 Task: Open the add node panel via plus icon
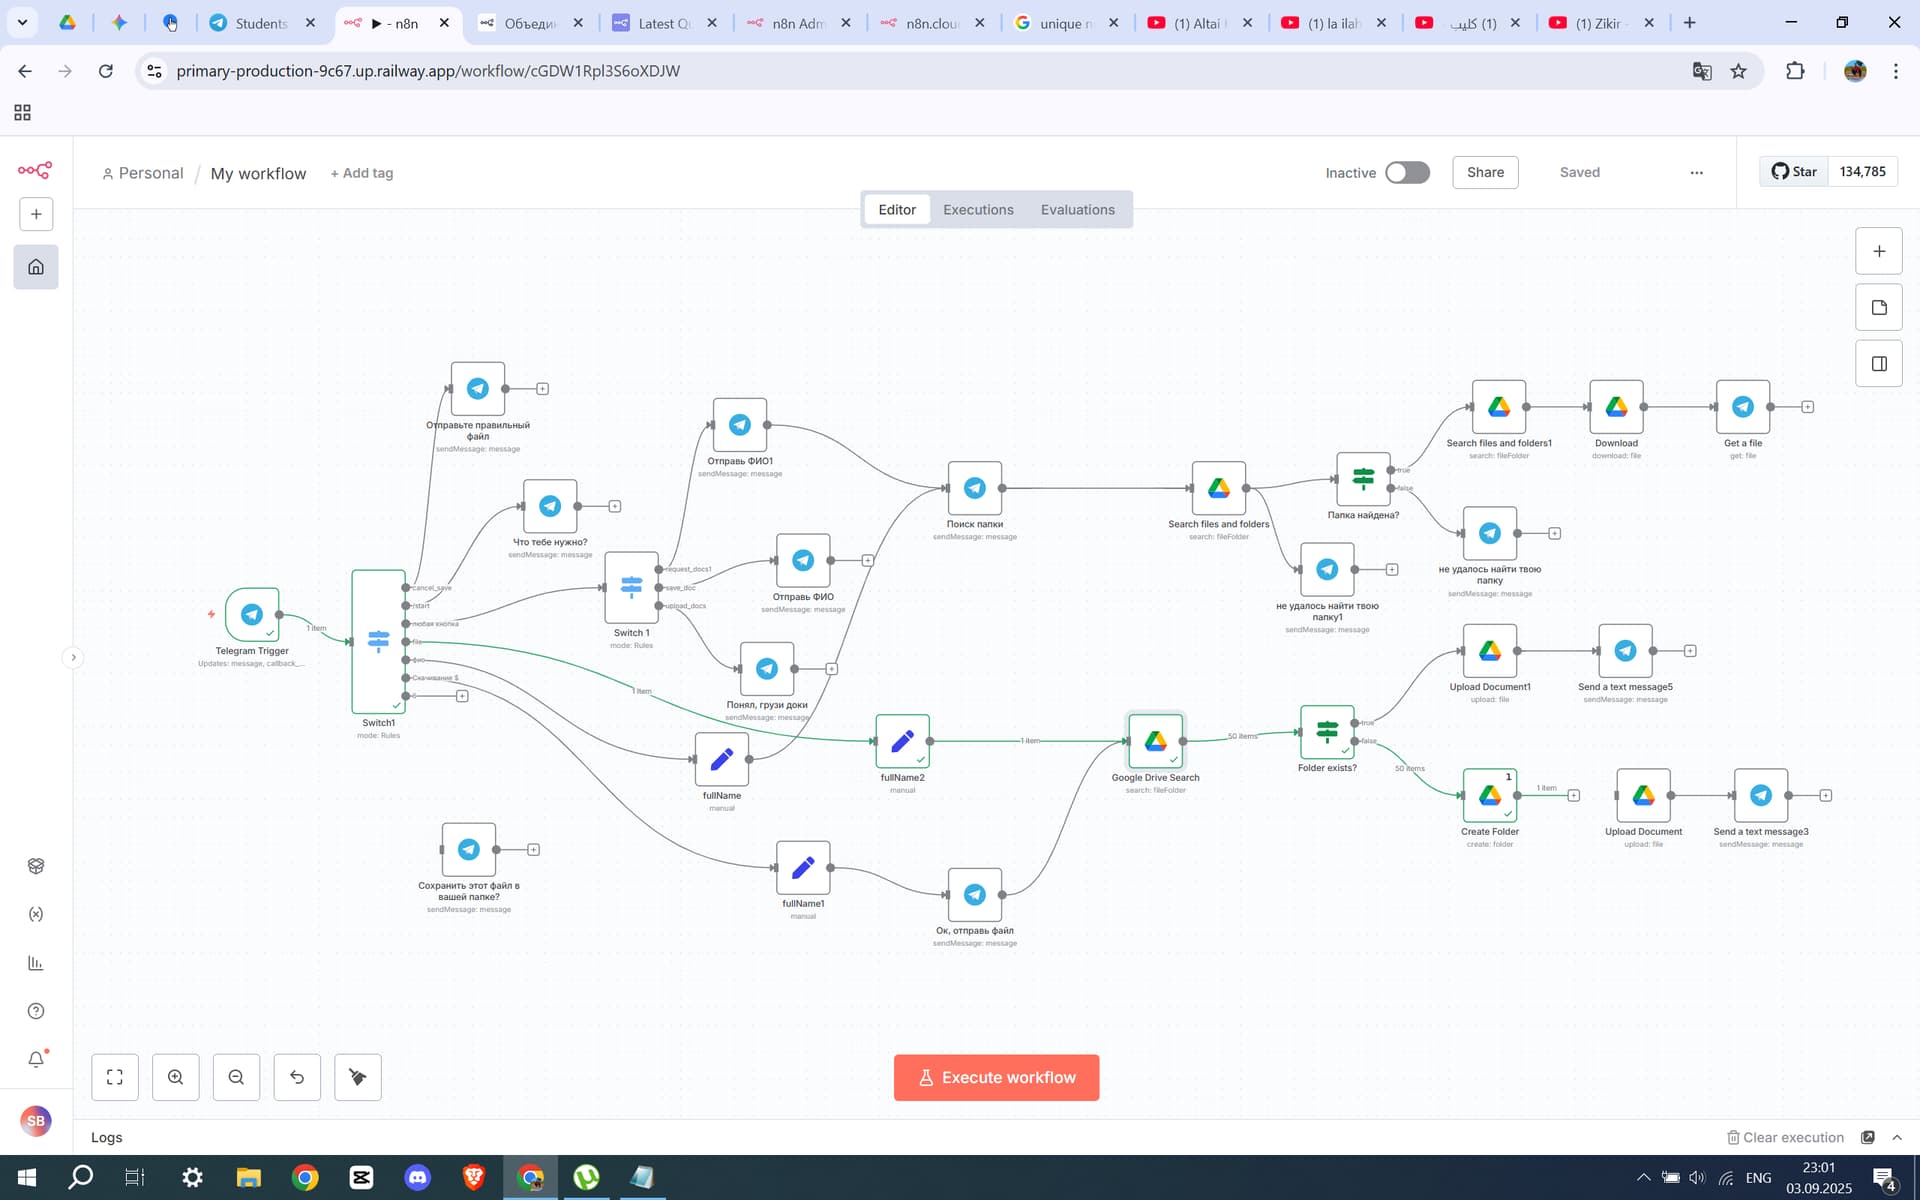coord(1879,251)
